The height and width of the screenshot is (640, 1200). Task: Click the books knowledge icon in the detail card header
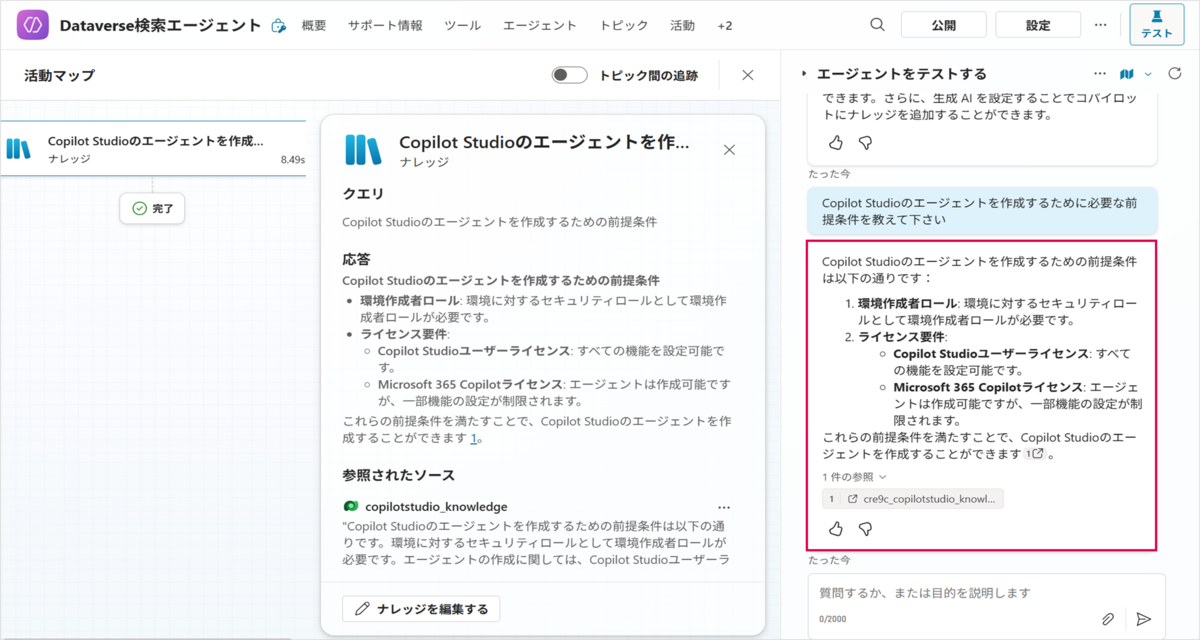(363, 149)
